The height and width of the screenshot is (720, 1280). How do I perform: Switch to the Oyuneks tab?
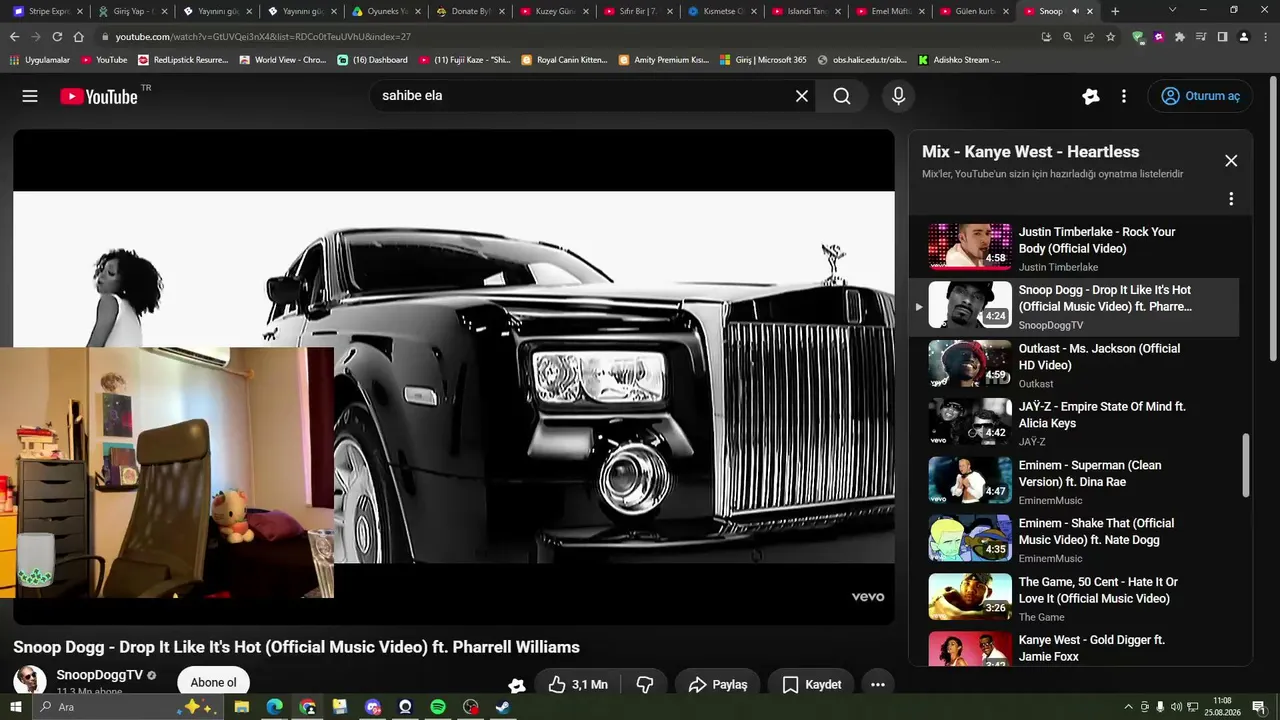click(x=387, y=11)
